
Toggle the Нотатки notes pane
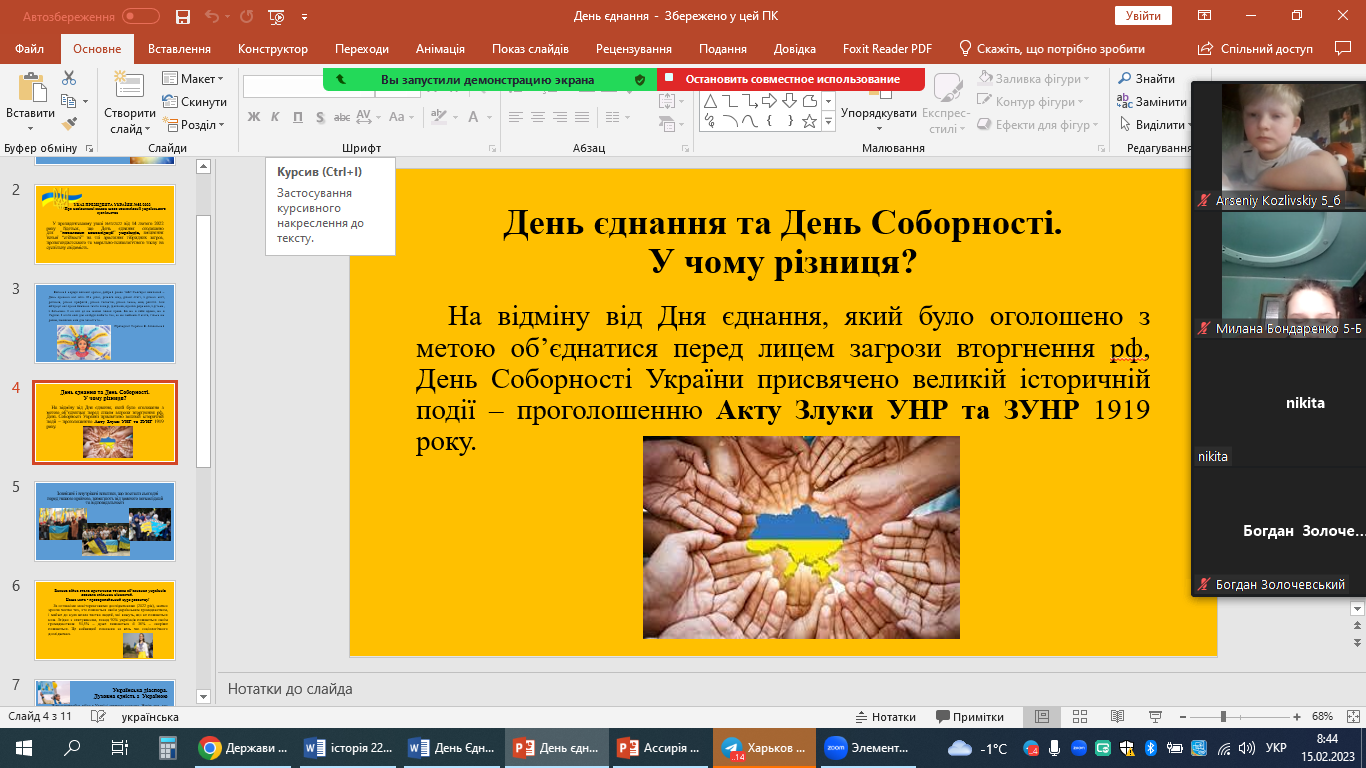click(885, 717)
